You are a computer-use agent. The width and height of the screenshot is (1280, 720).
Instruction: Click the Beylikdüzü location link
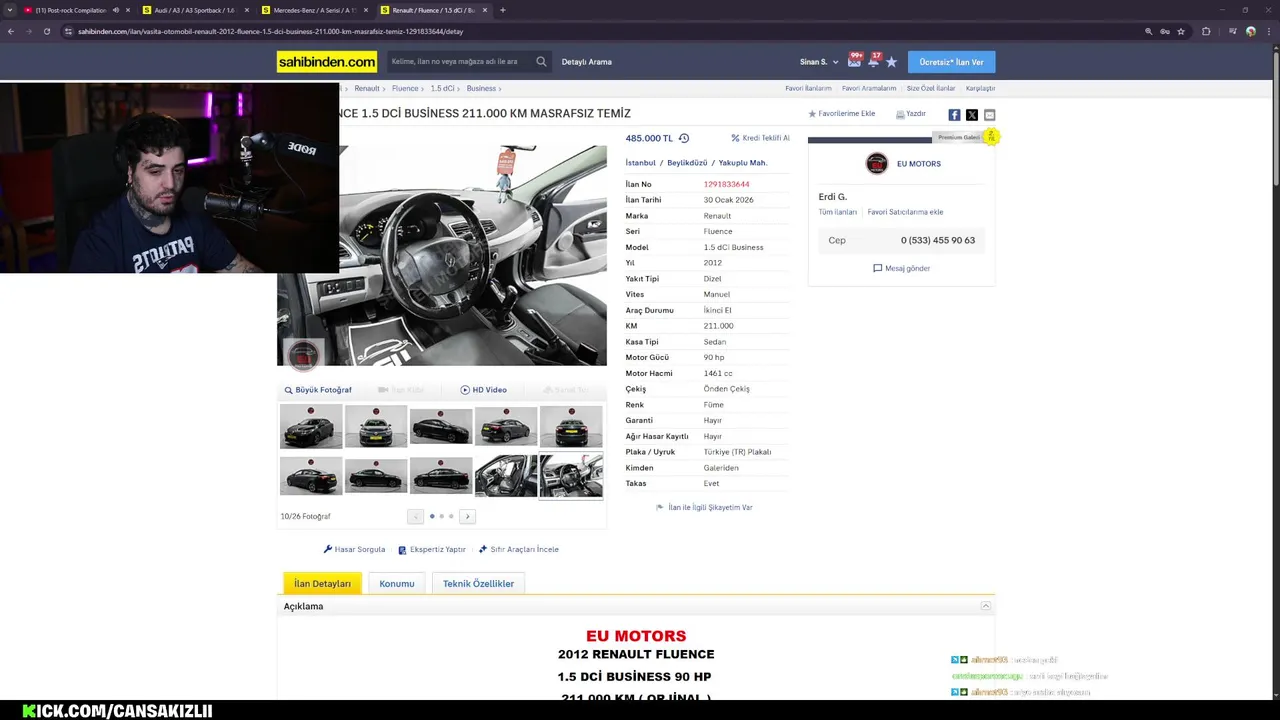click(x=687, y=163)
